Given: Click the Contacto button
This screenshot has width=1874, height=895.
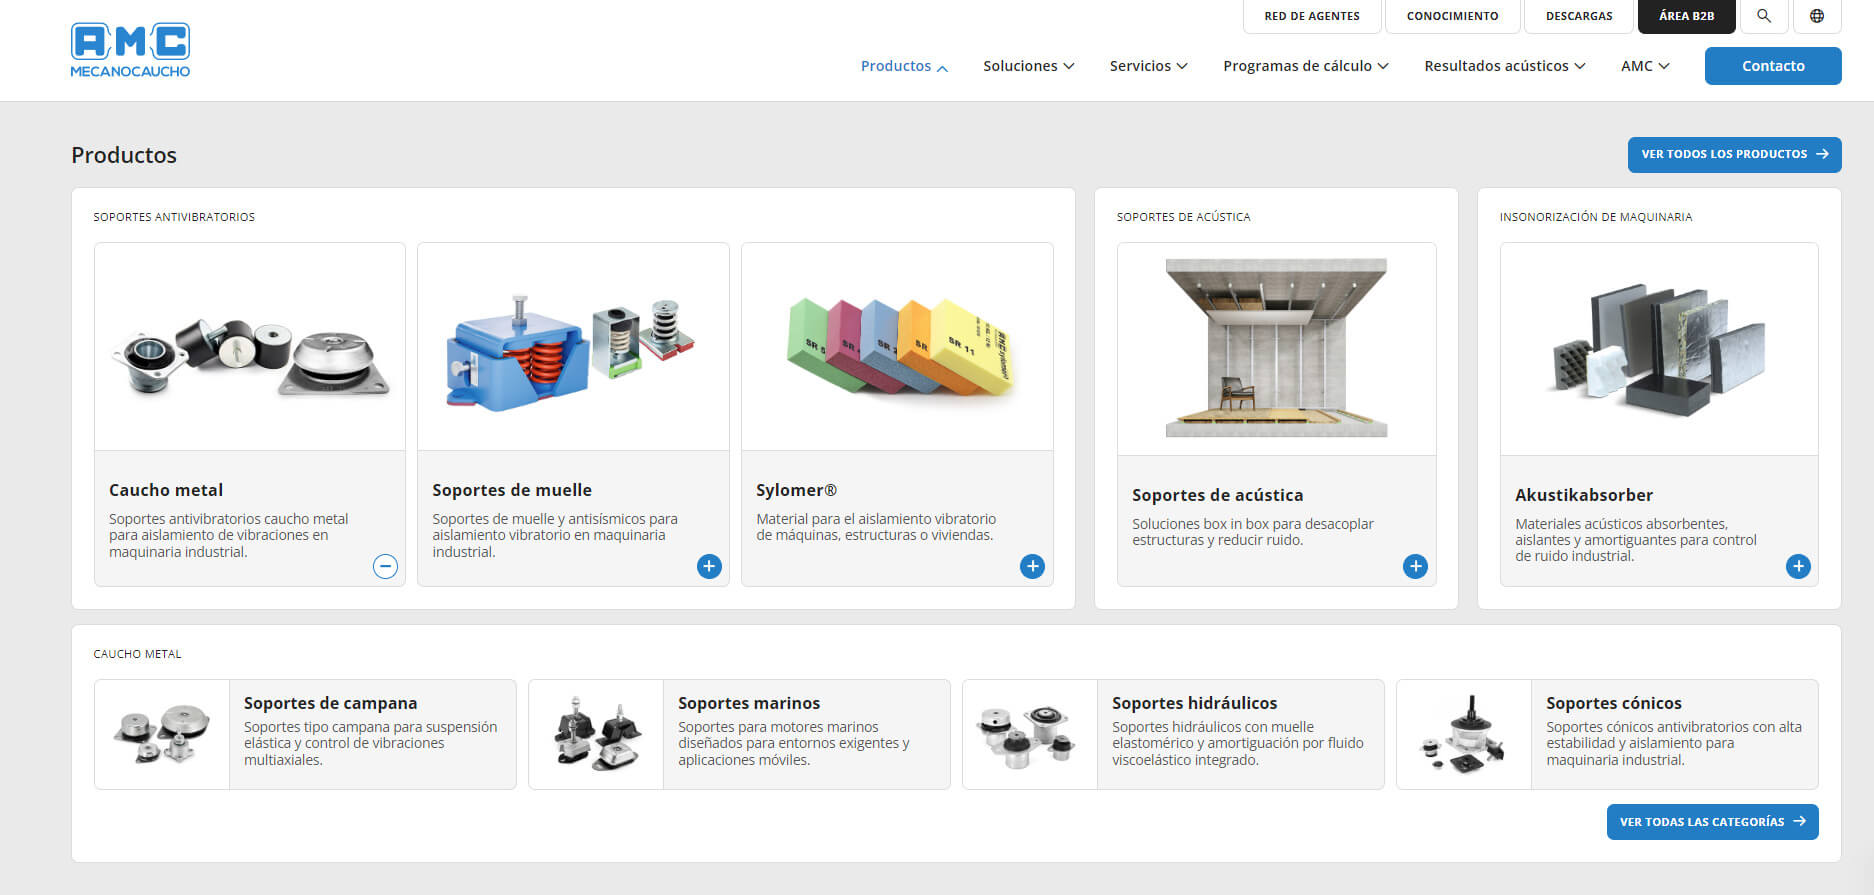Looking at the screenshot, I should tap(1773, 66).
